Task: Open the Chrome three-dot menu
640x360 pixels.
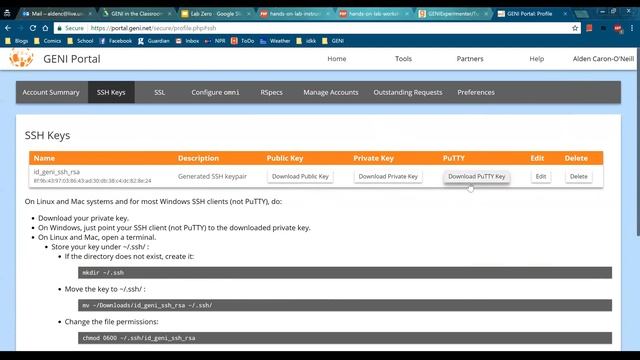Action: (x=632, y=28)
